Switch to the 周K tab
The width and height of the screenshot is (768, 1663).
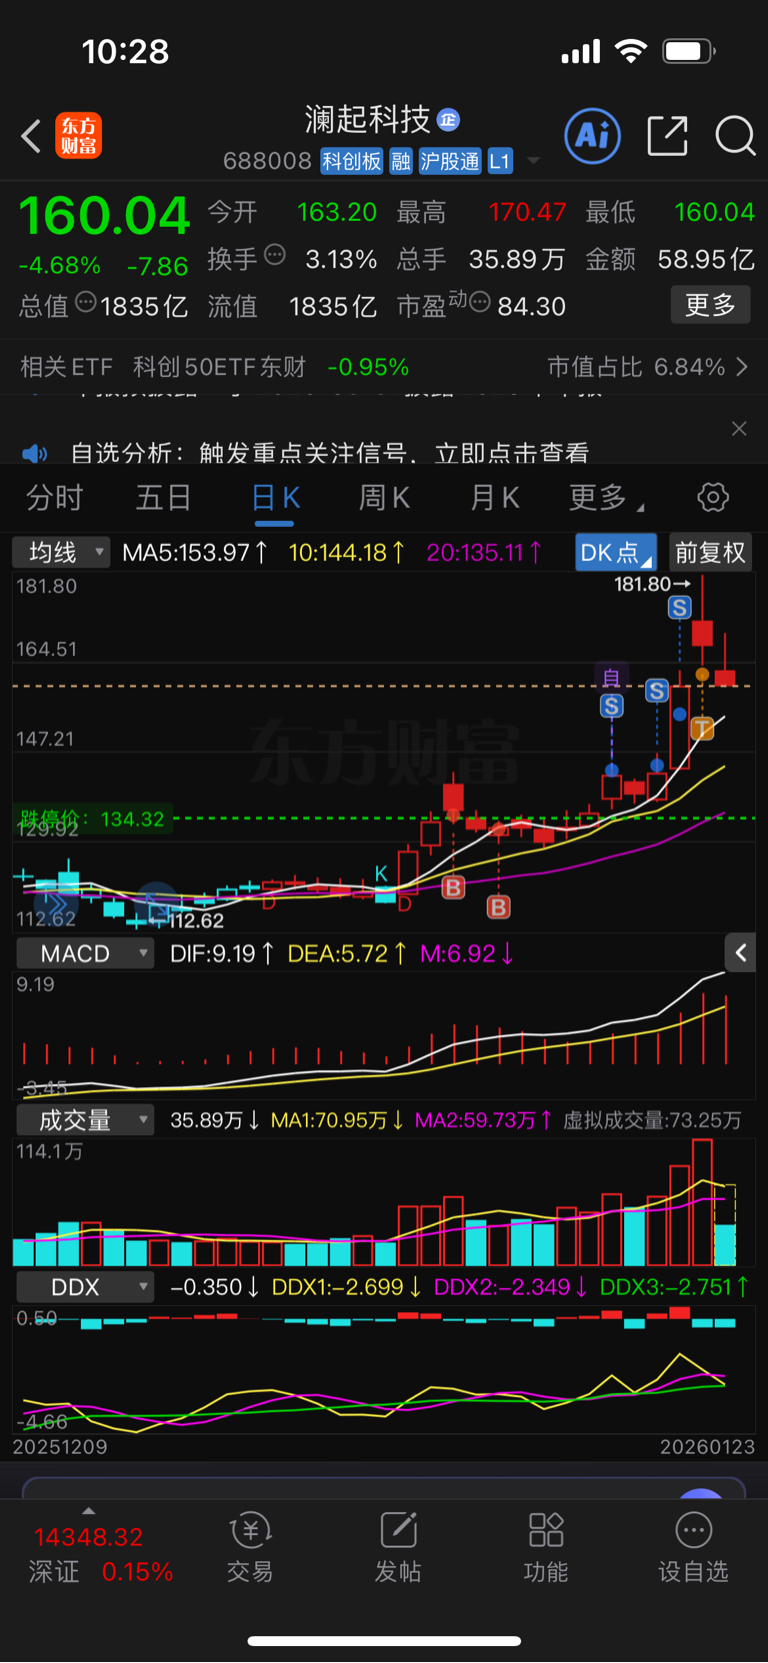(384, 497)
